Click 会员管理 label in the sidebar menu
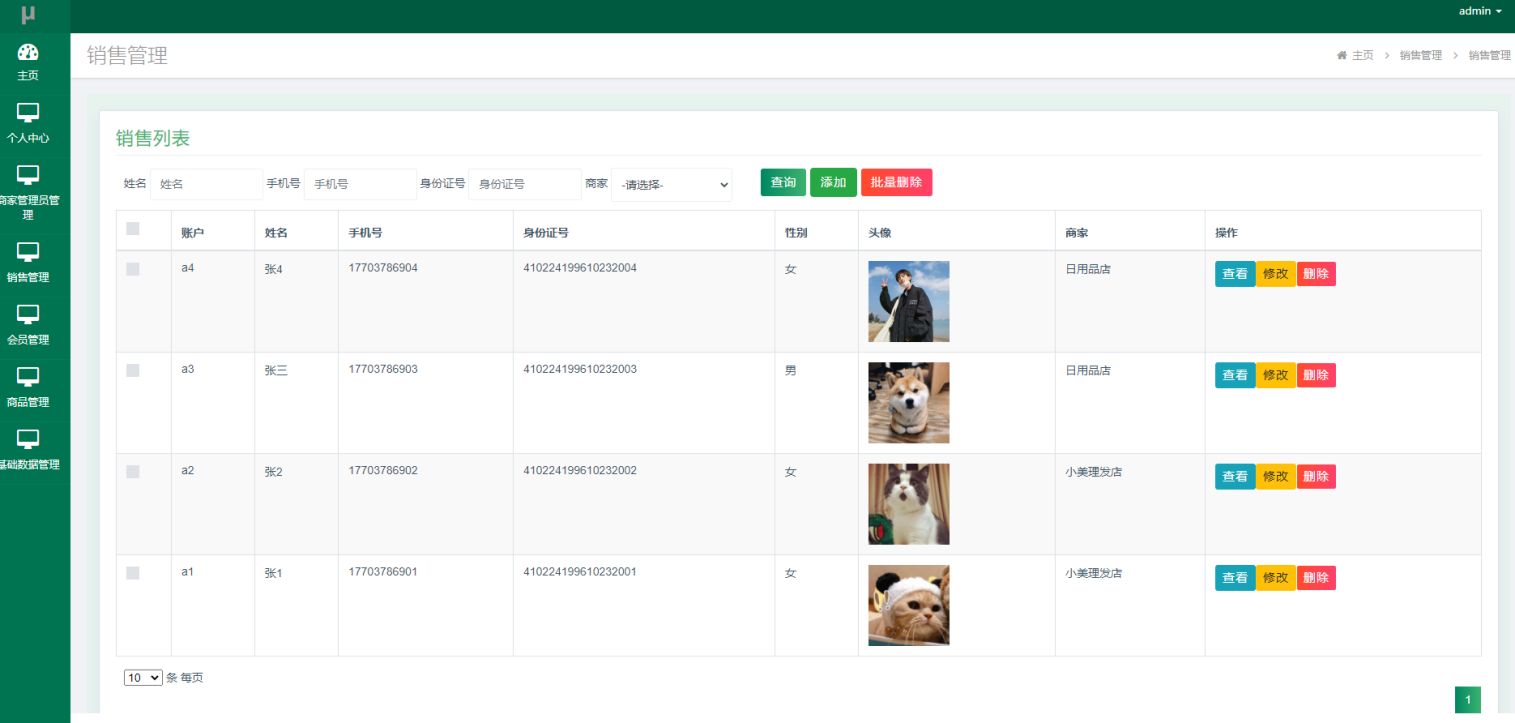 (x=28, y=339)
